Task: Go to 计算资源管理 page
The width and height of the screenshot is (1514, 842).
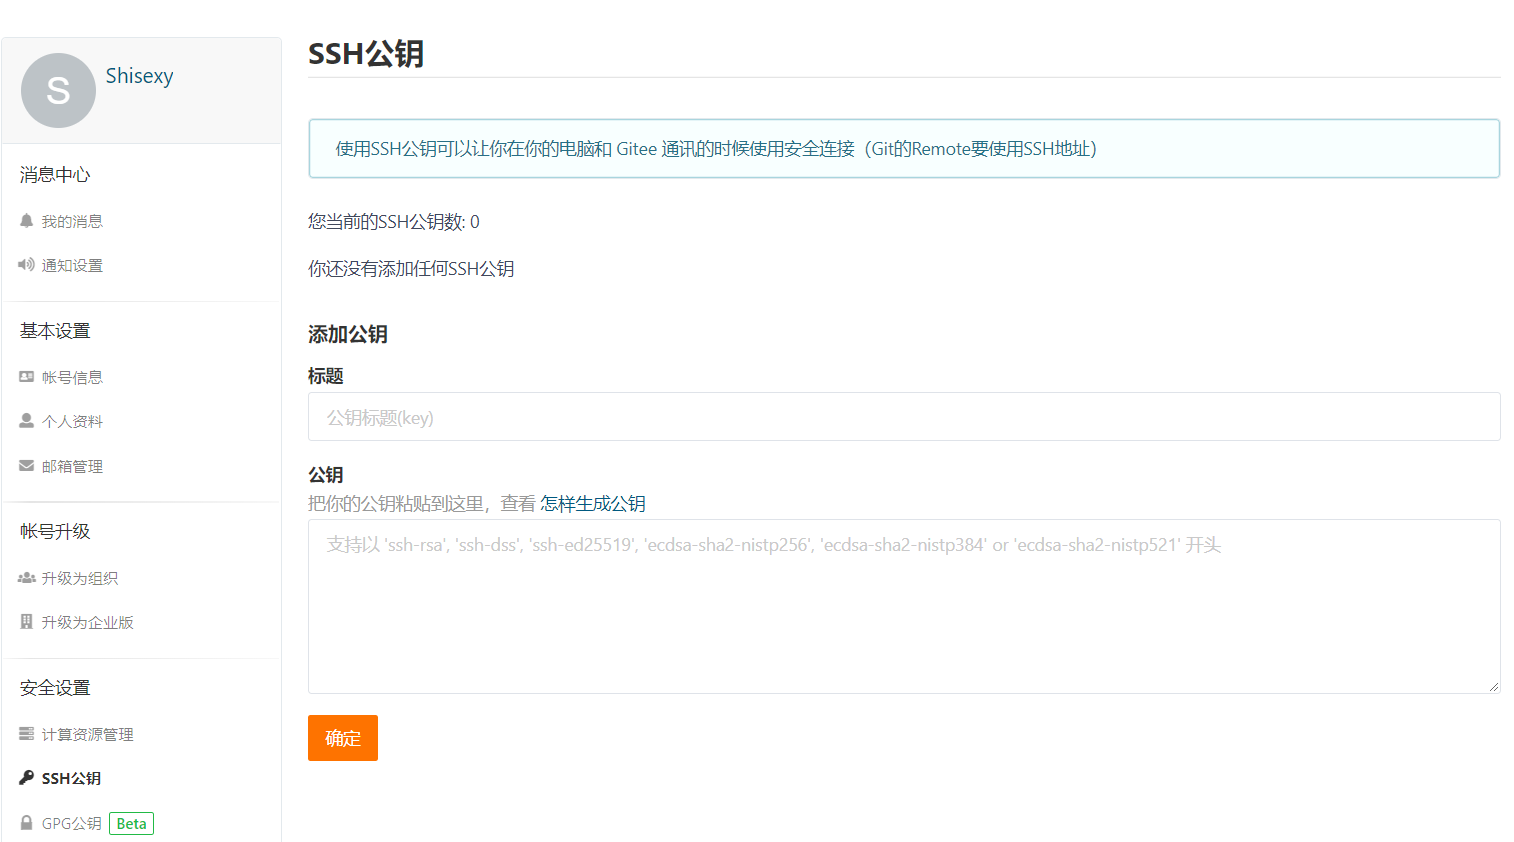Action: [x=87, y=734]
